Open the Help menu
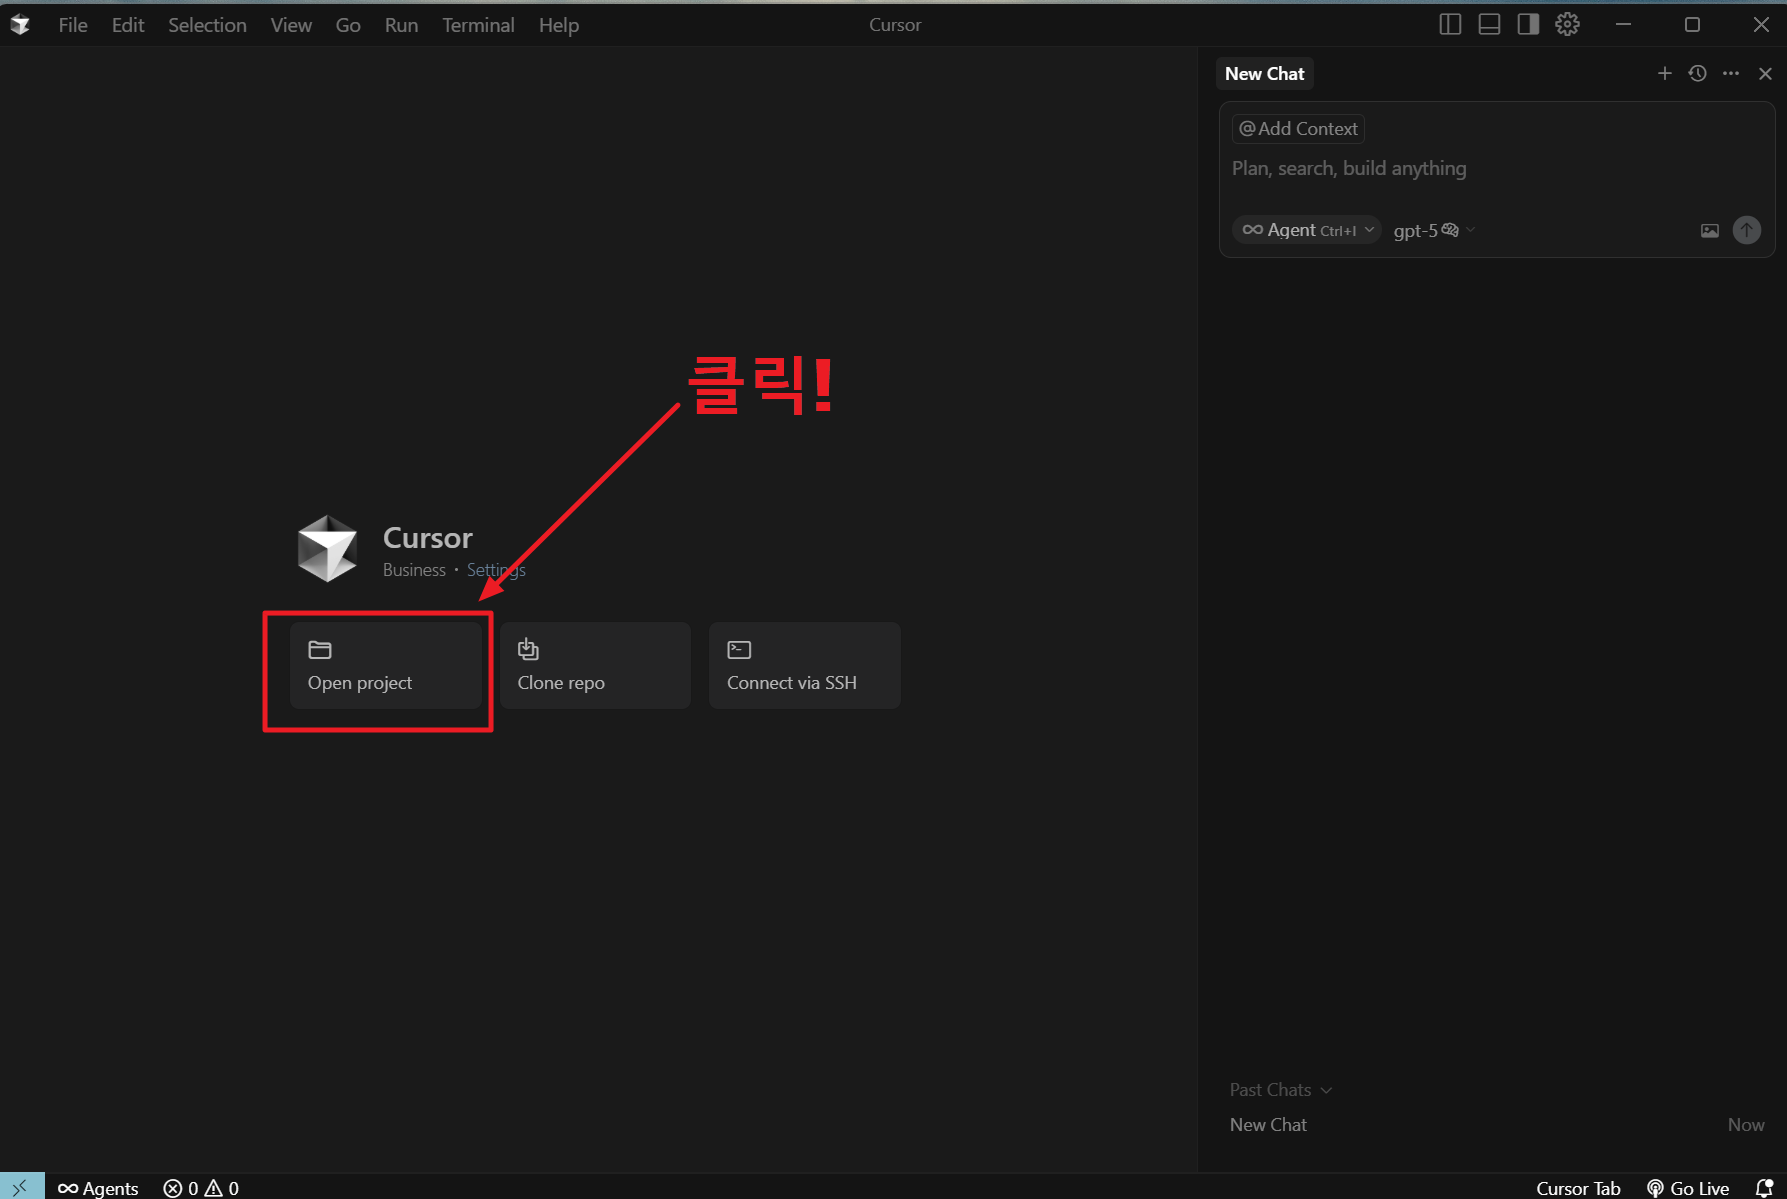The width and height of the screenshot is (1787, 1199). tap(559, 25)
